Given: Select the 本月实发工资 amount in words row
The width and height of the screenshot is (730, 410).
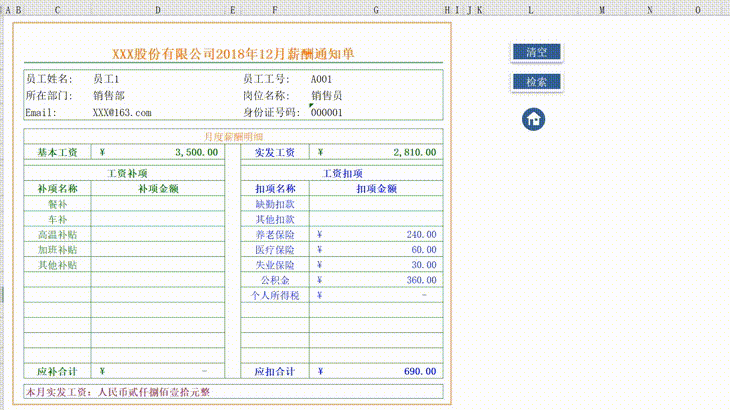Looking at the screenshot, I should coord(233,392).
